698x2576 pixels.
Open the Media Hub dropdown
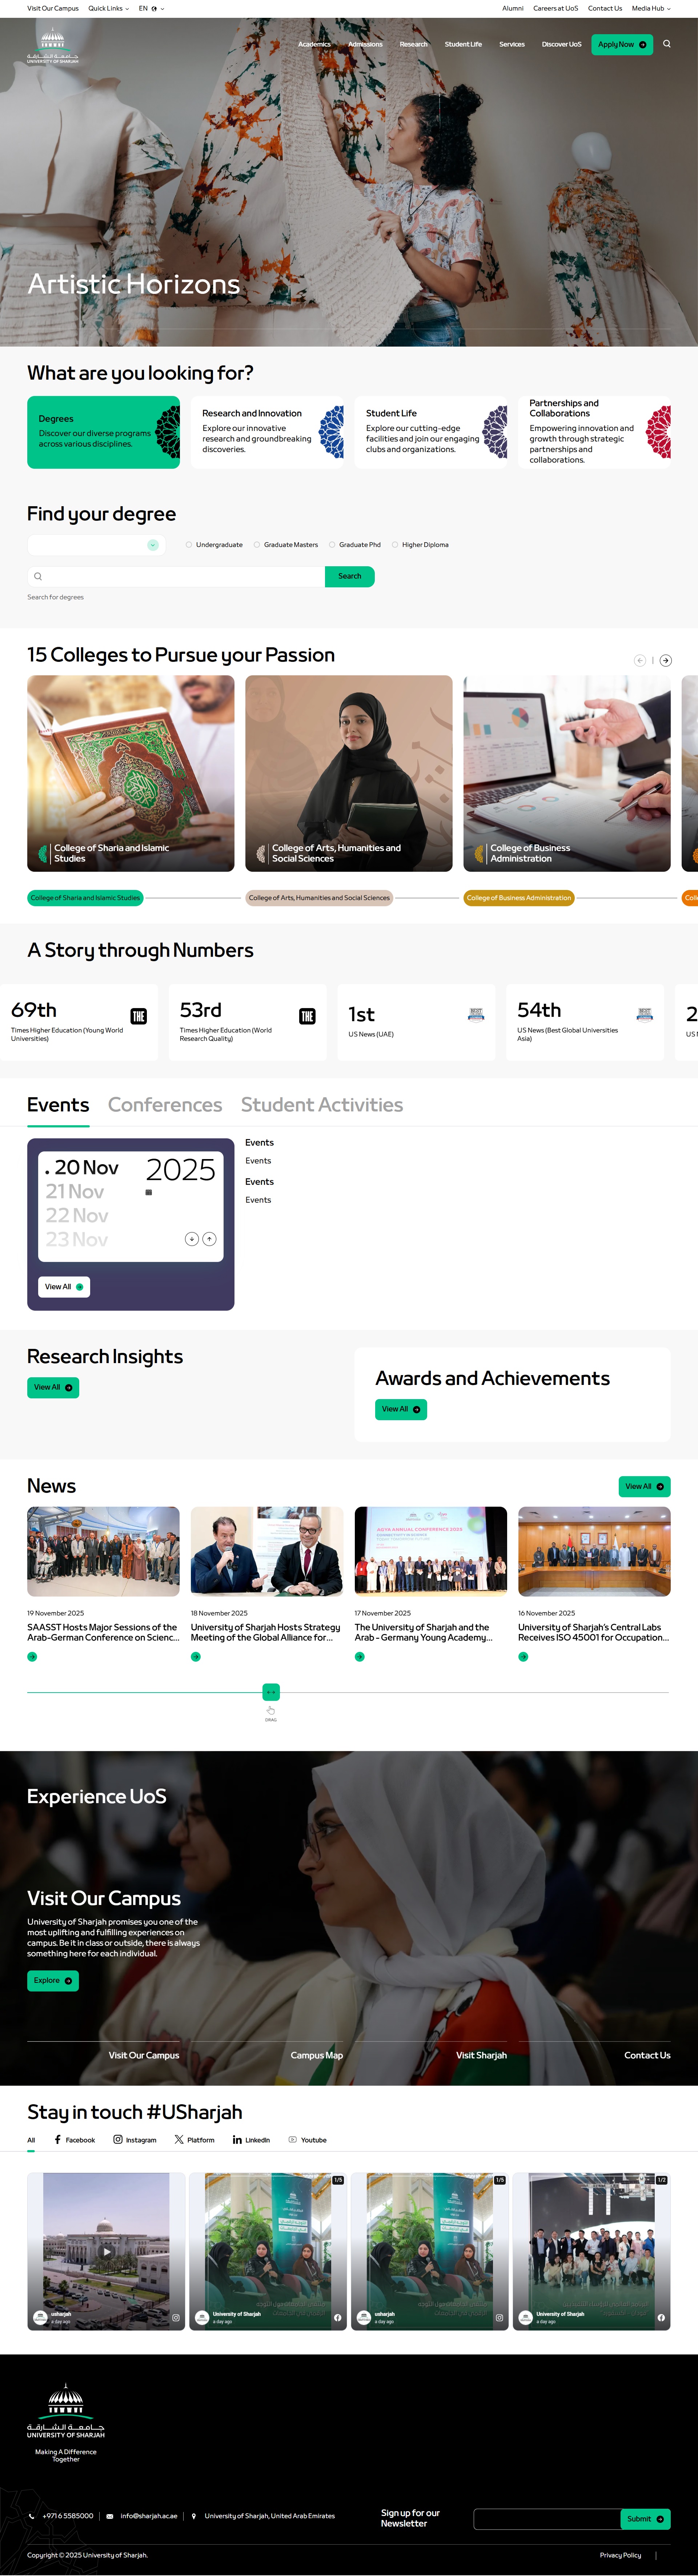click(651, 8)
